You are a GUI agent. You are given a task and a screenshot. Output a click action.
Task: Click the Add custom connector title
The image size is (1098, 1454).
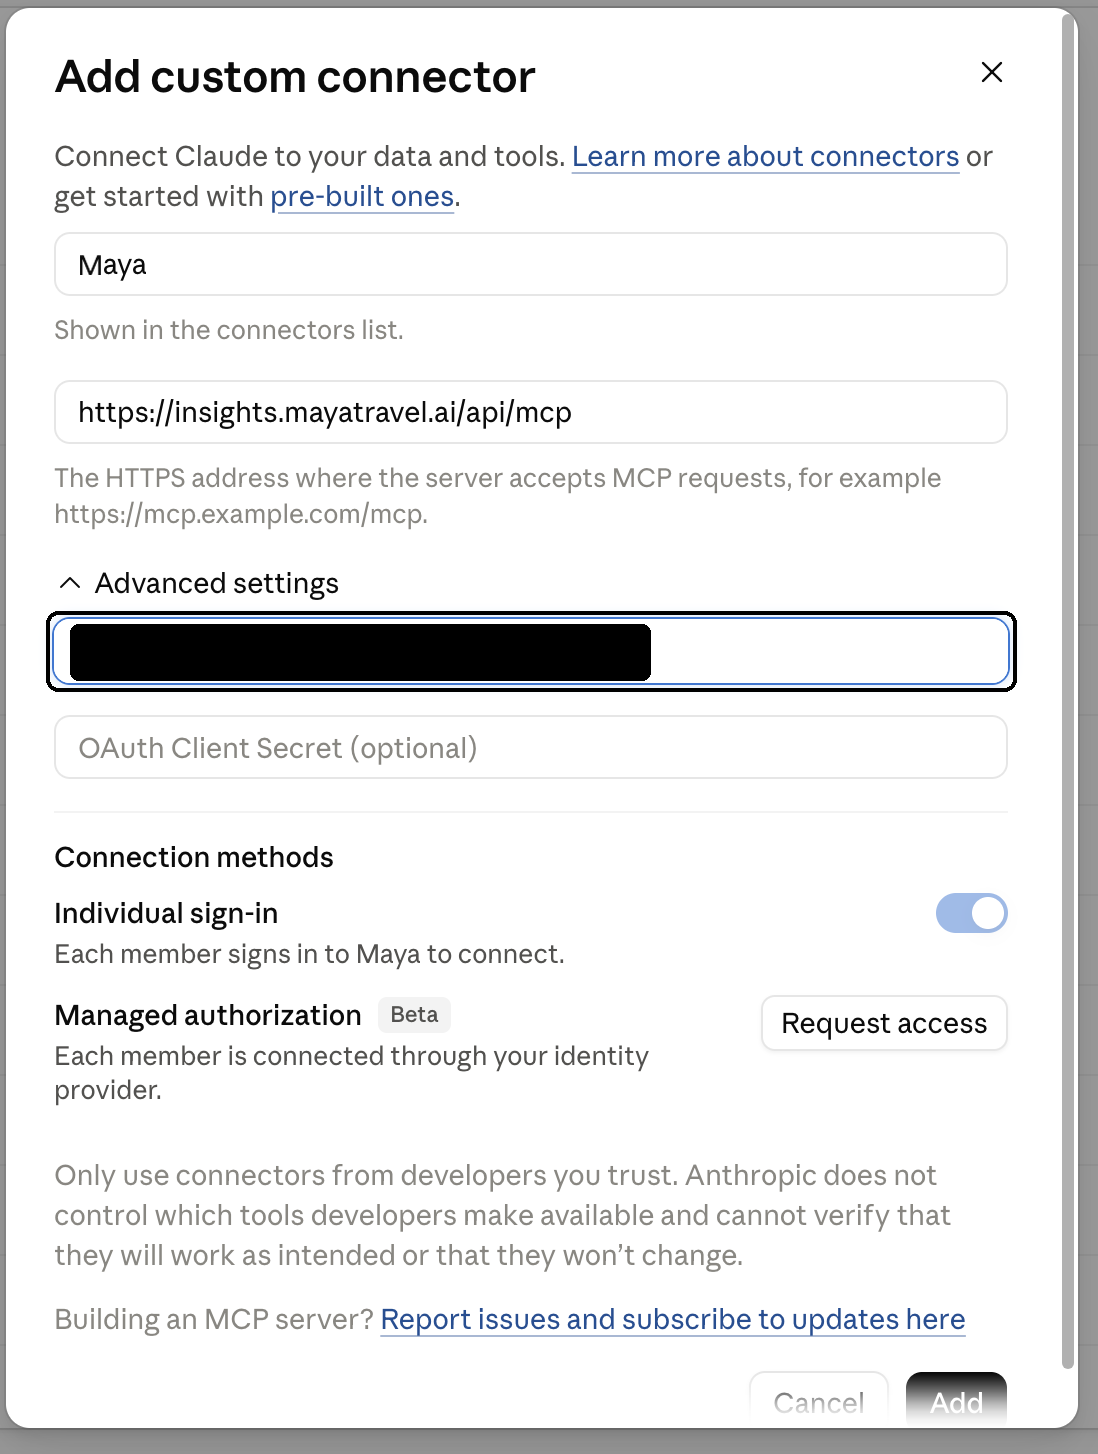[x=295, y=77]
